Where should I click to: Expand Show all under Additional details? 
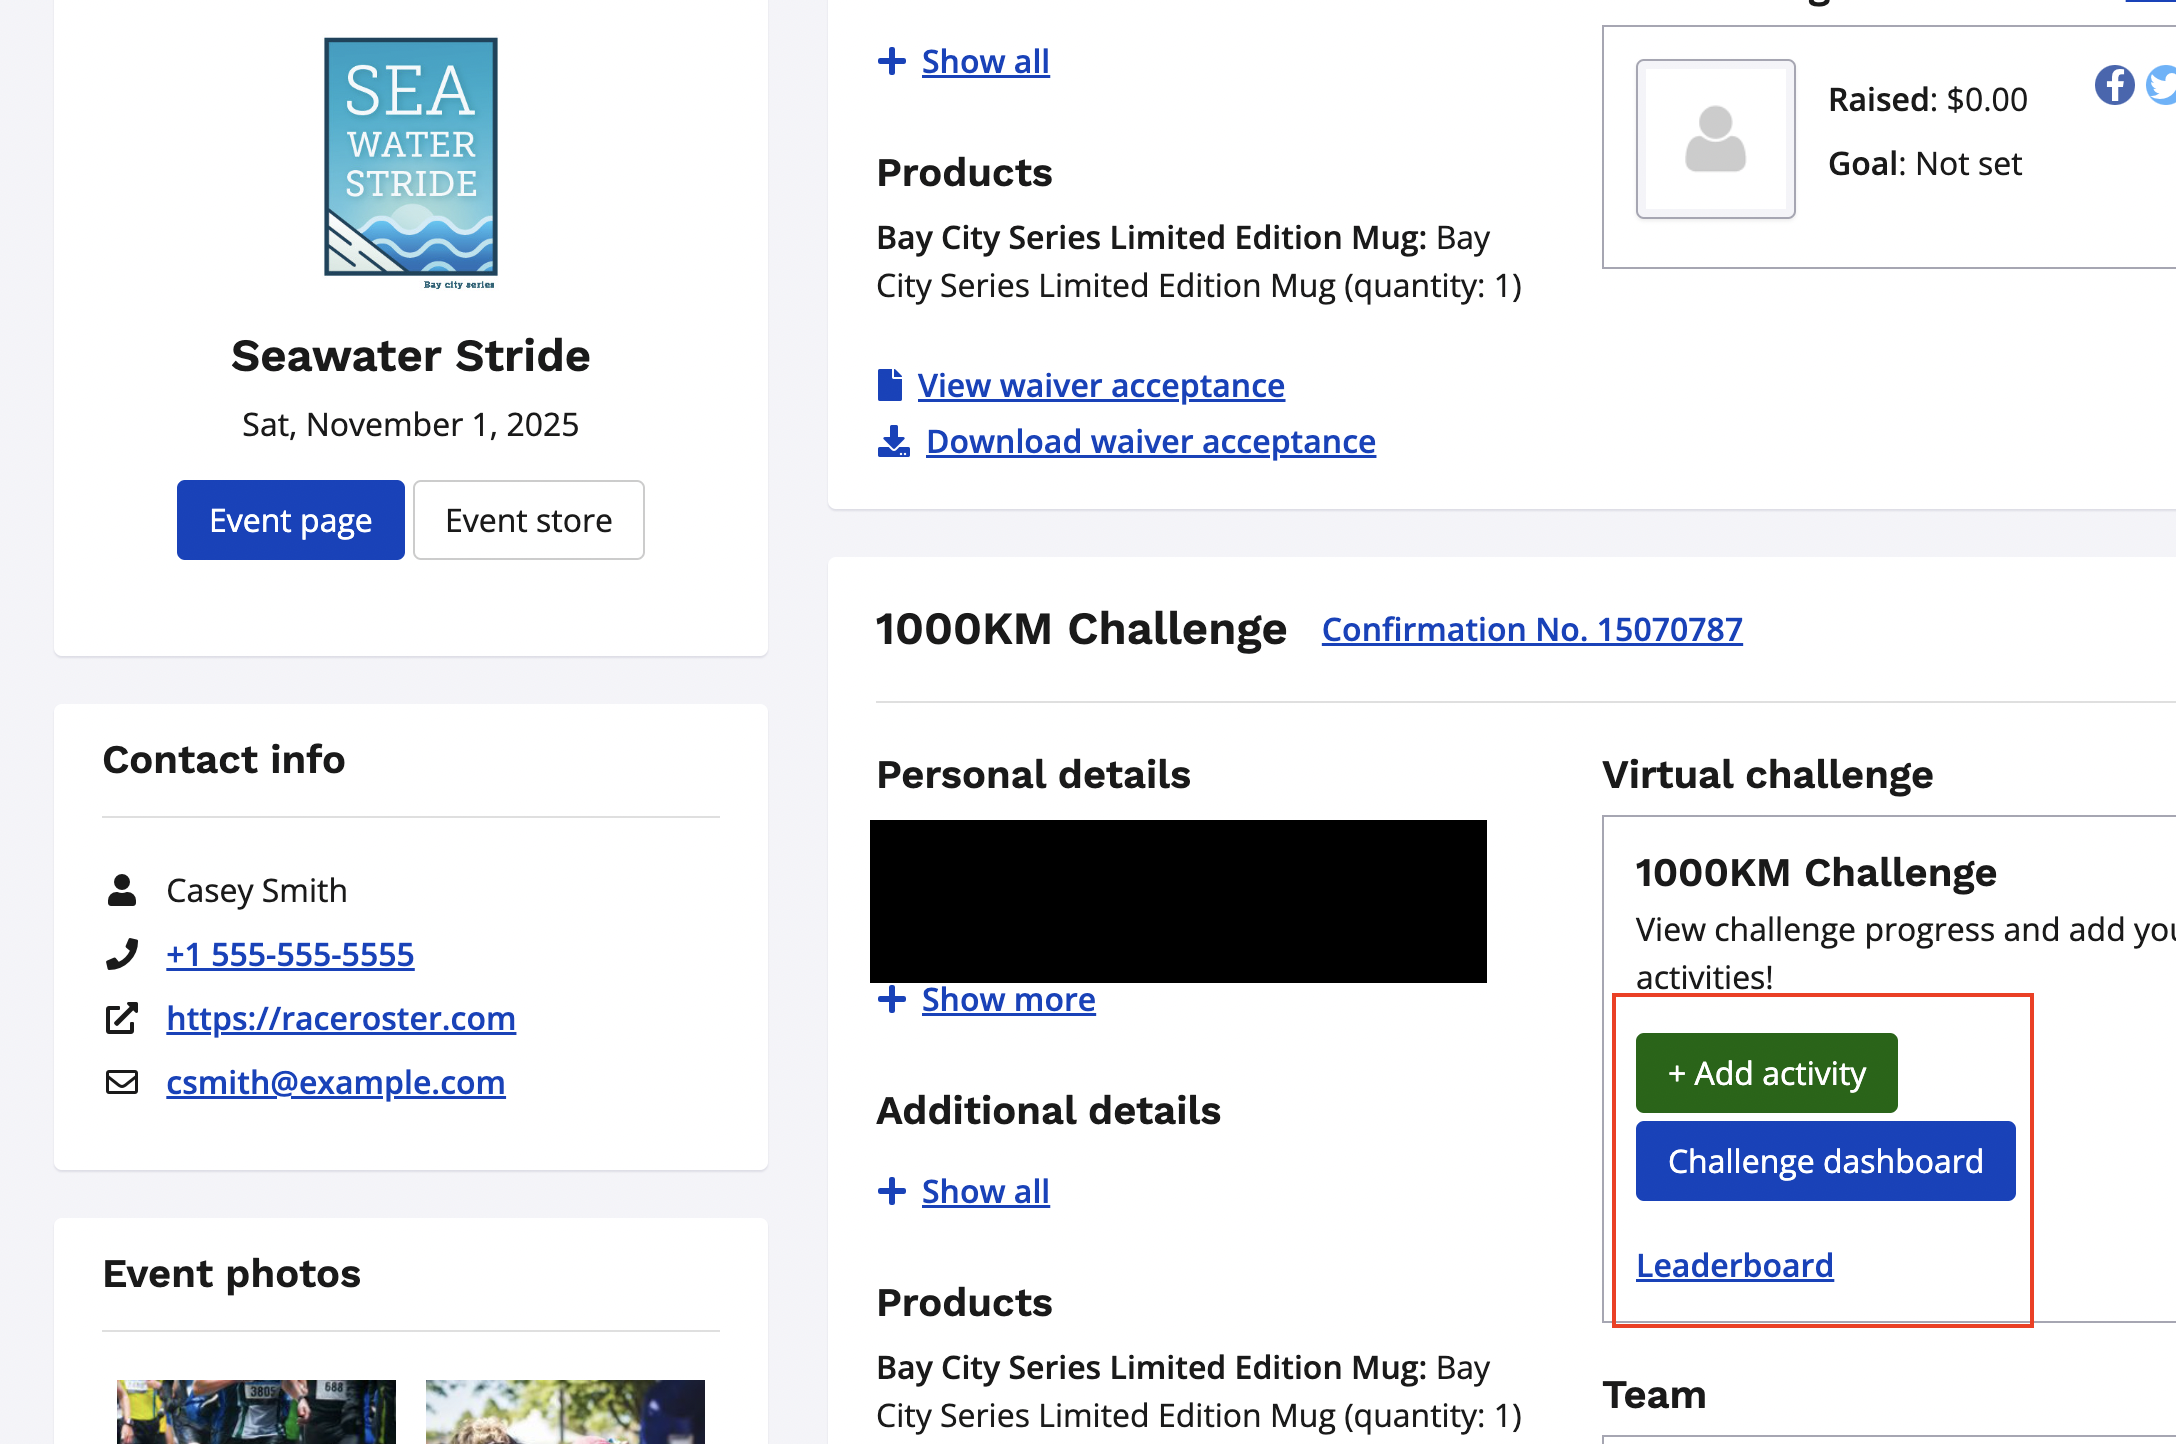[x=984, y=1191]
